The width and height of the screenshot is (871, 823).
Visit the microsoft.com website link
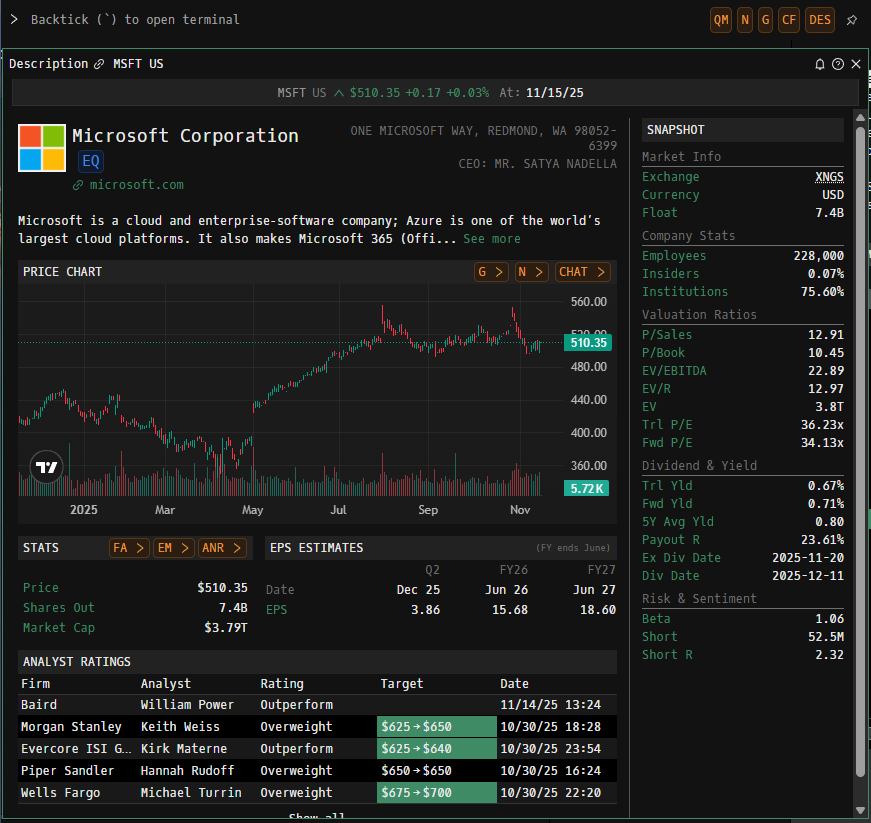coord(136,185)
